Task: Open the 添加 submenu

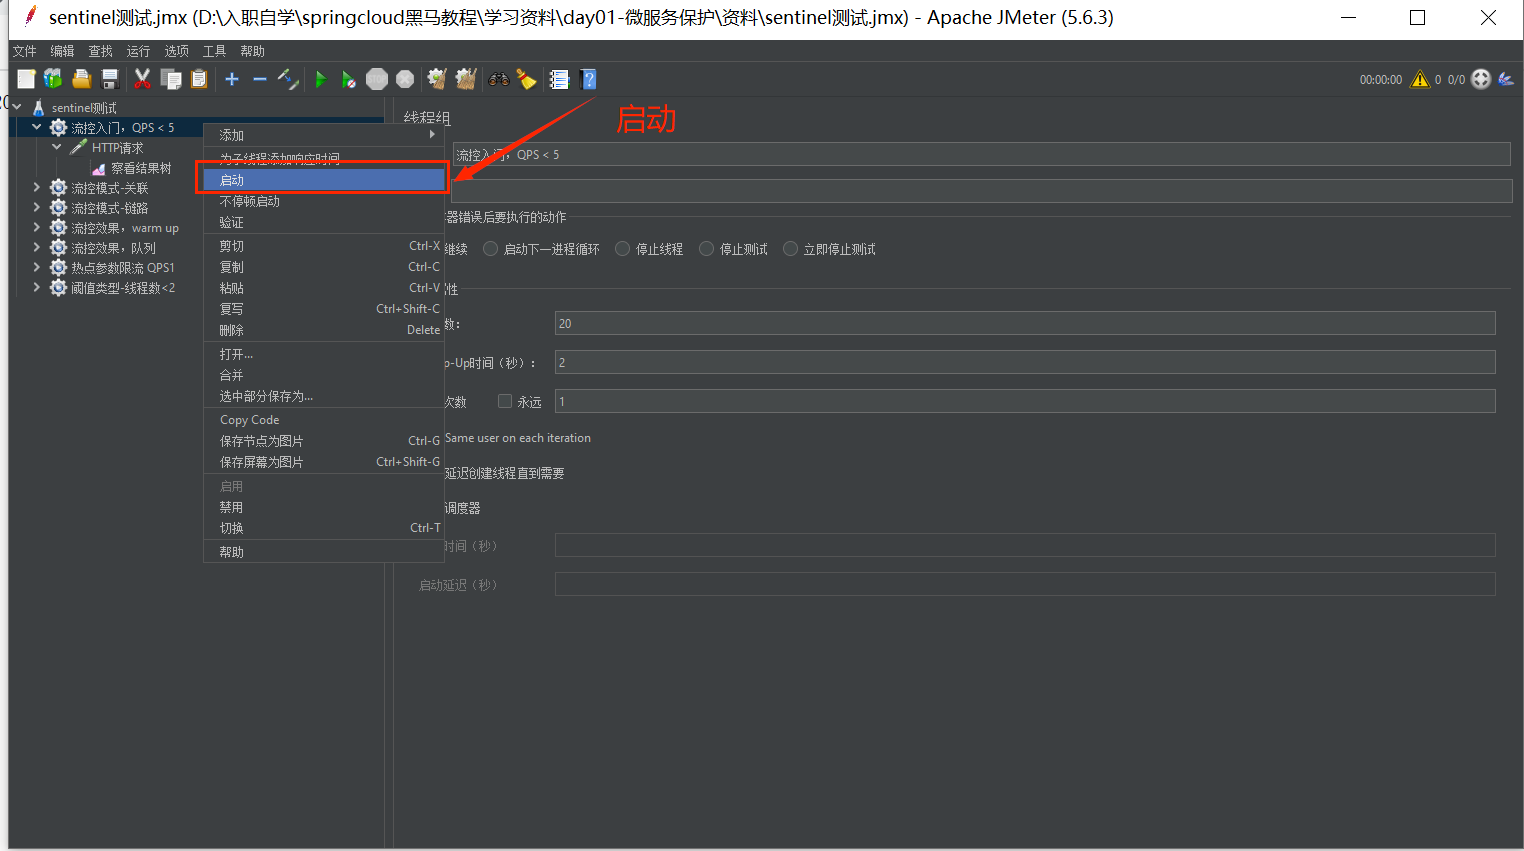Action: click(324, 135)
